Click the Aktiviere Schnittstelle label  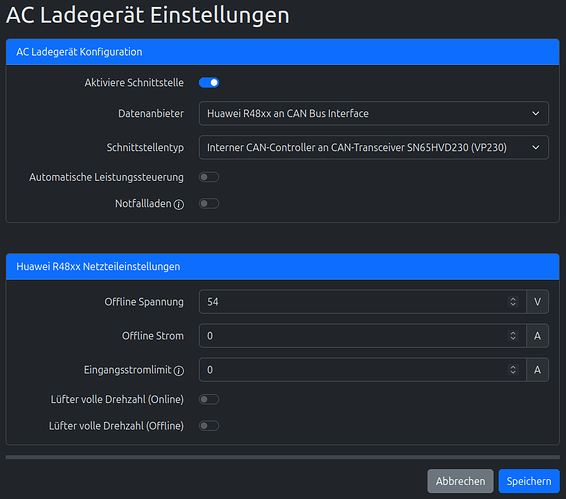pos(134,83)
